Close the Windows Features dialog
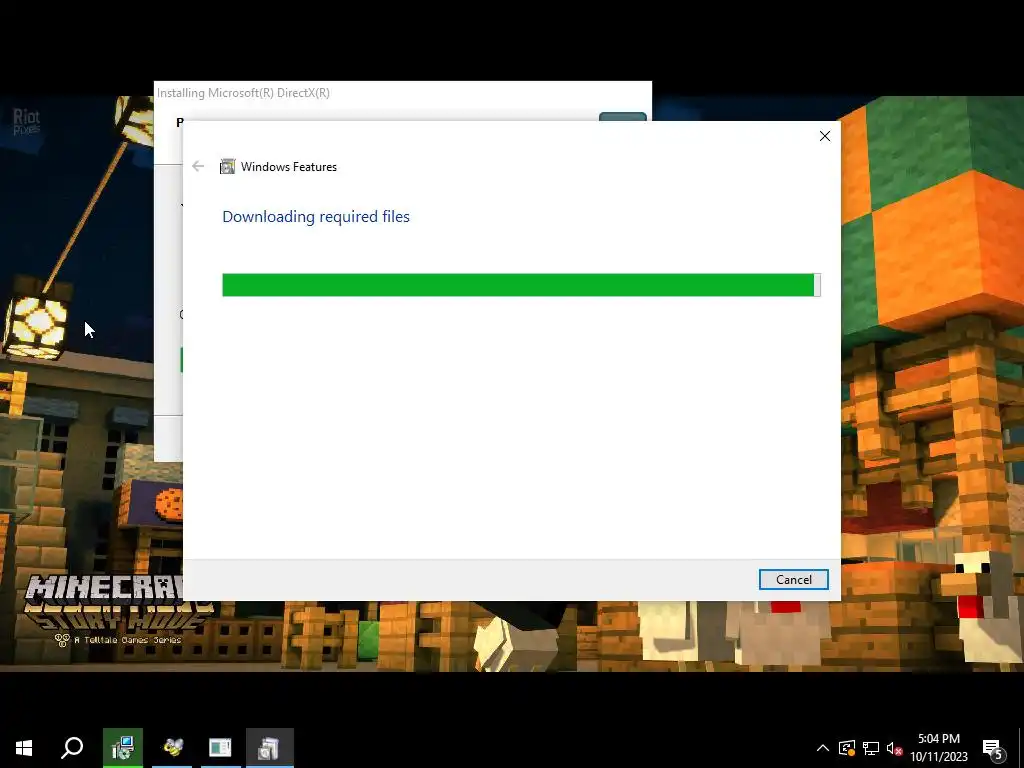This screenshot has height=768, width=1024. (x=825, y=136)
